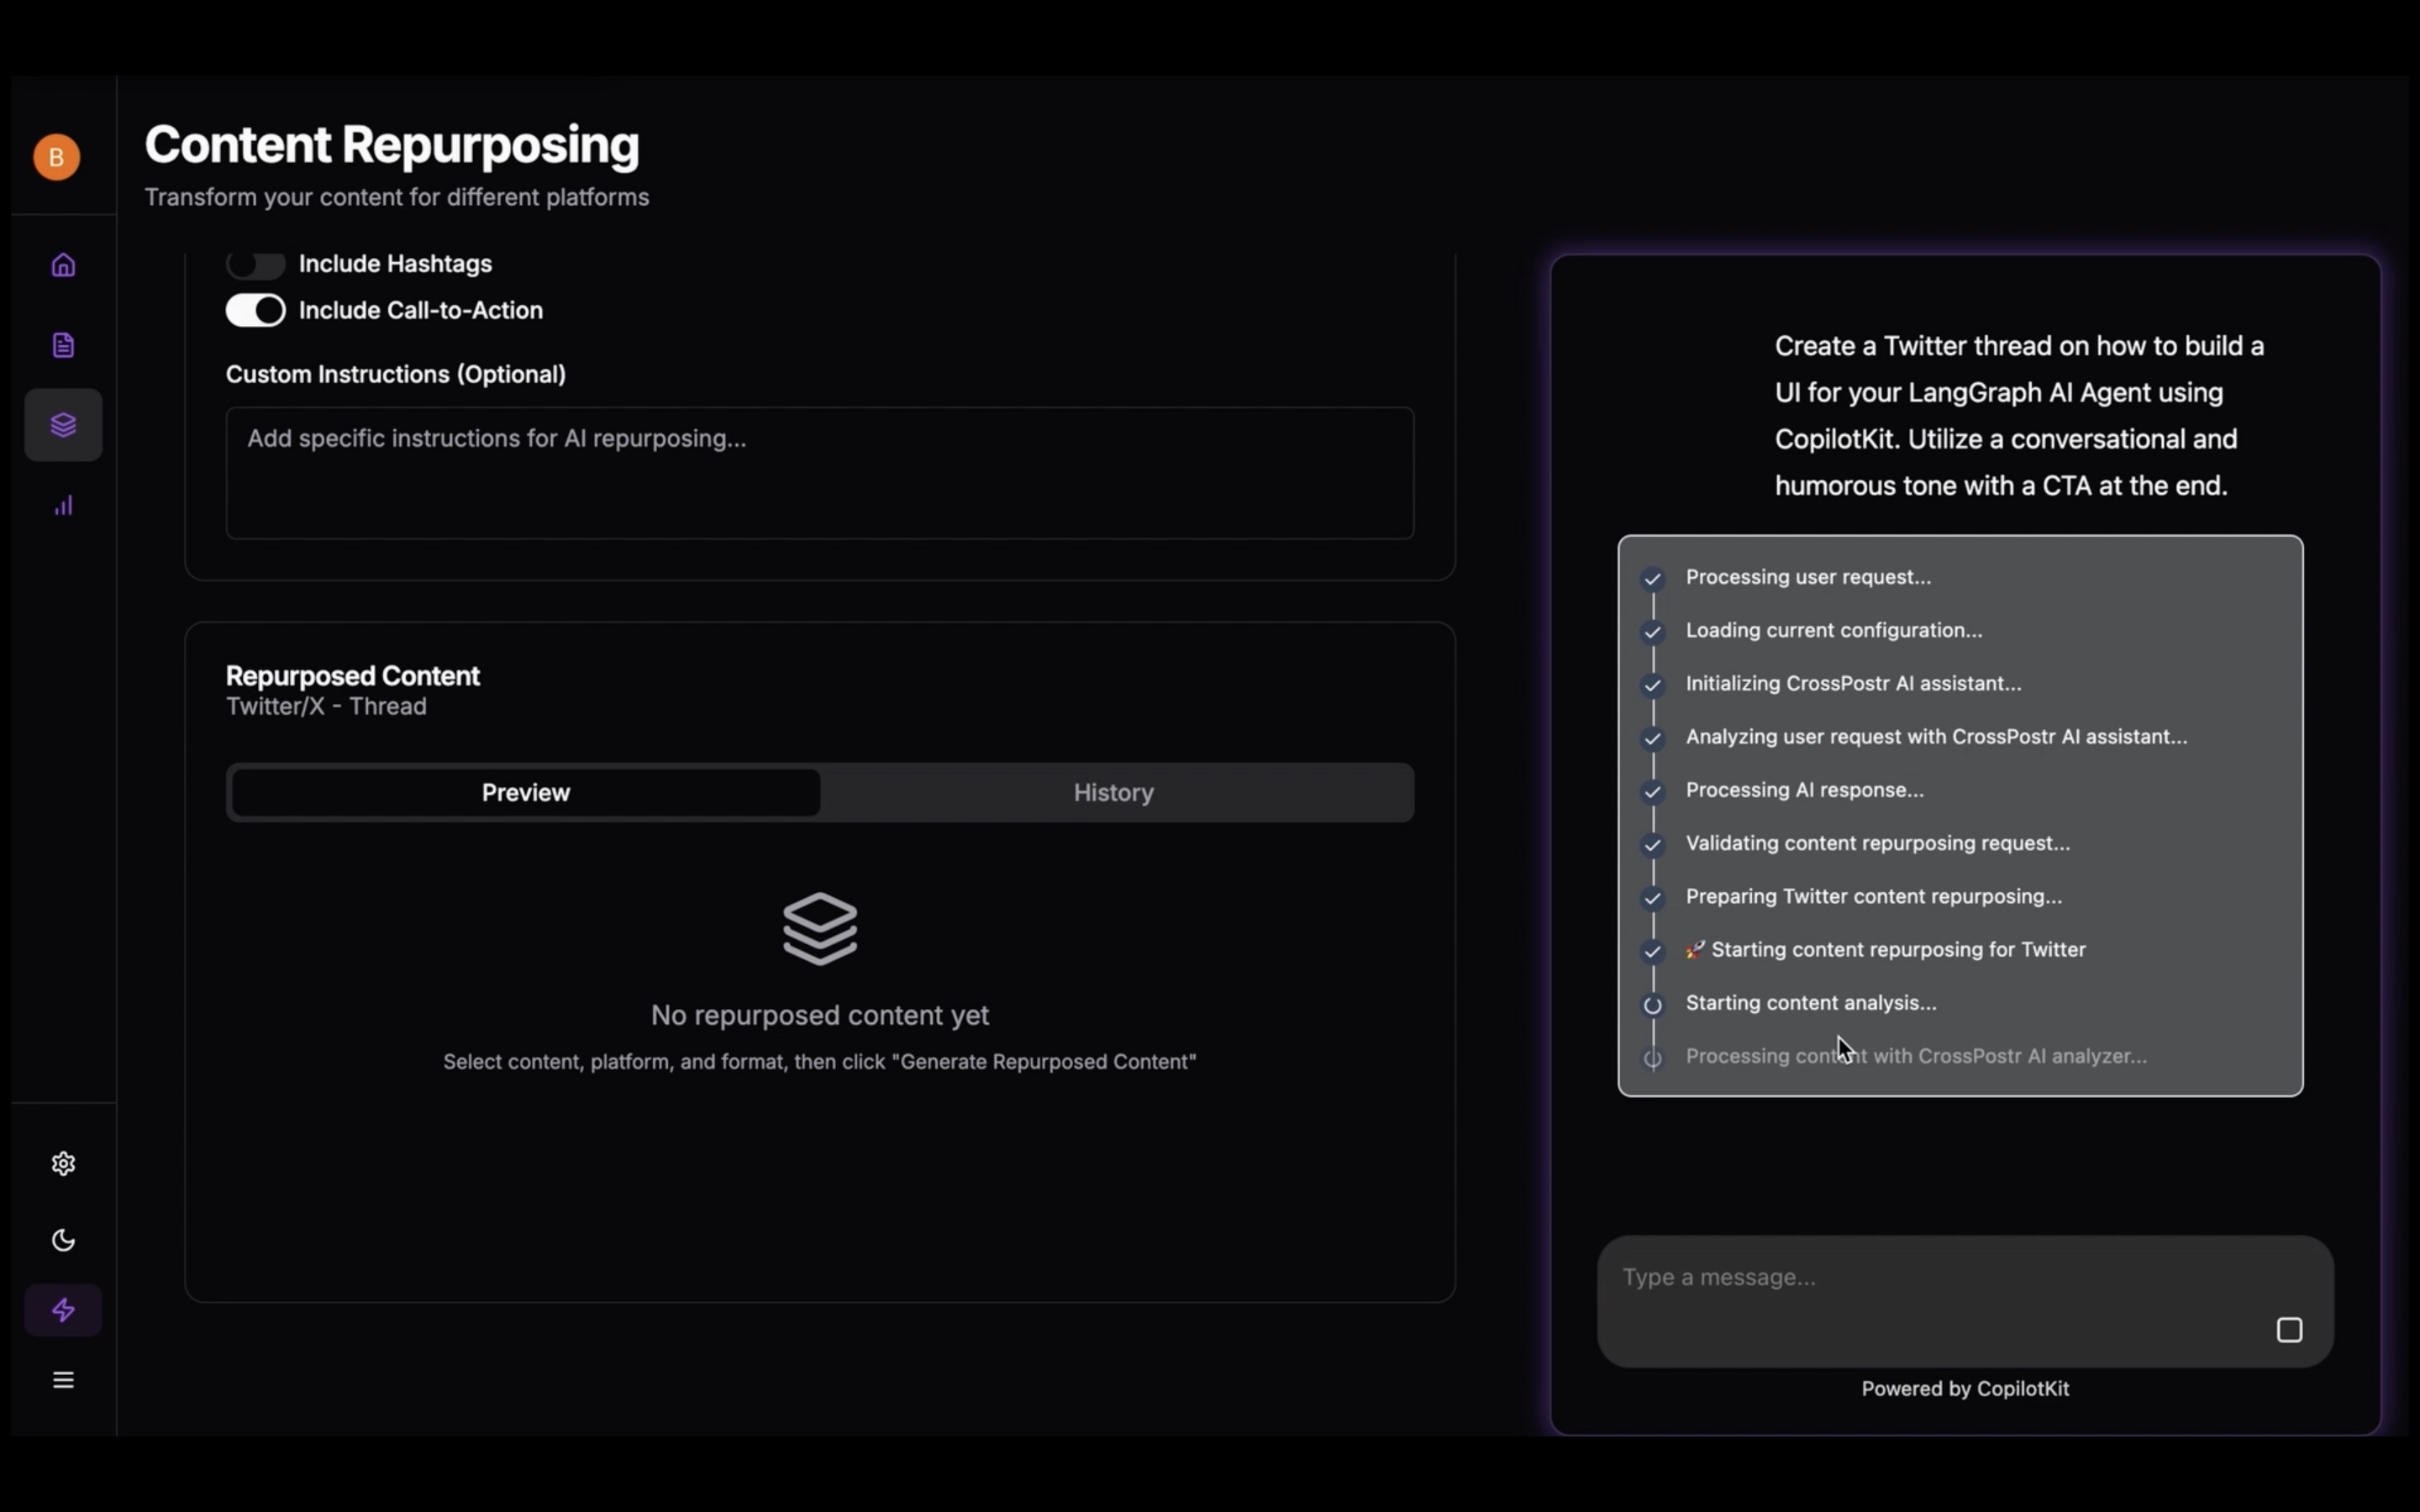Image resolution: width=2420 pixels, height=1512 pixels.
Task: Open the settings gear icon
Action: click(x=63, y=1163)
